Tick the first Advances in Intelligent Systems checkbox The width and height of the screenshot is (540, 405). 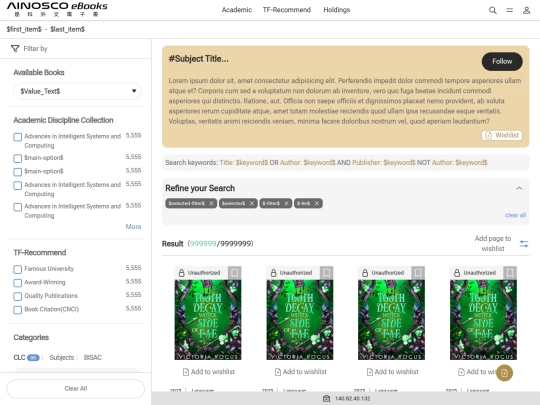point(18,137)
